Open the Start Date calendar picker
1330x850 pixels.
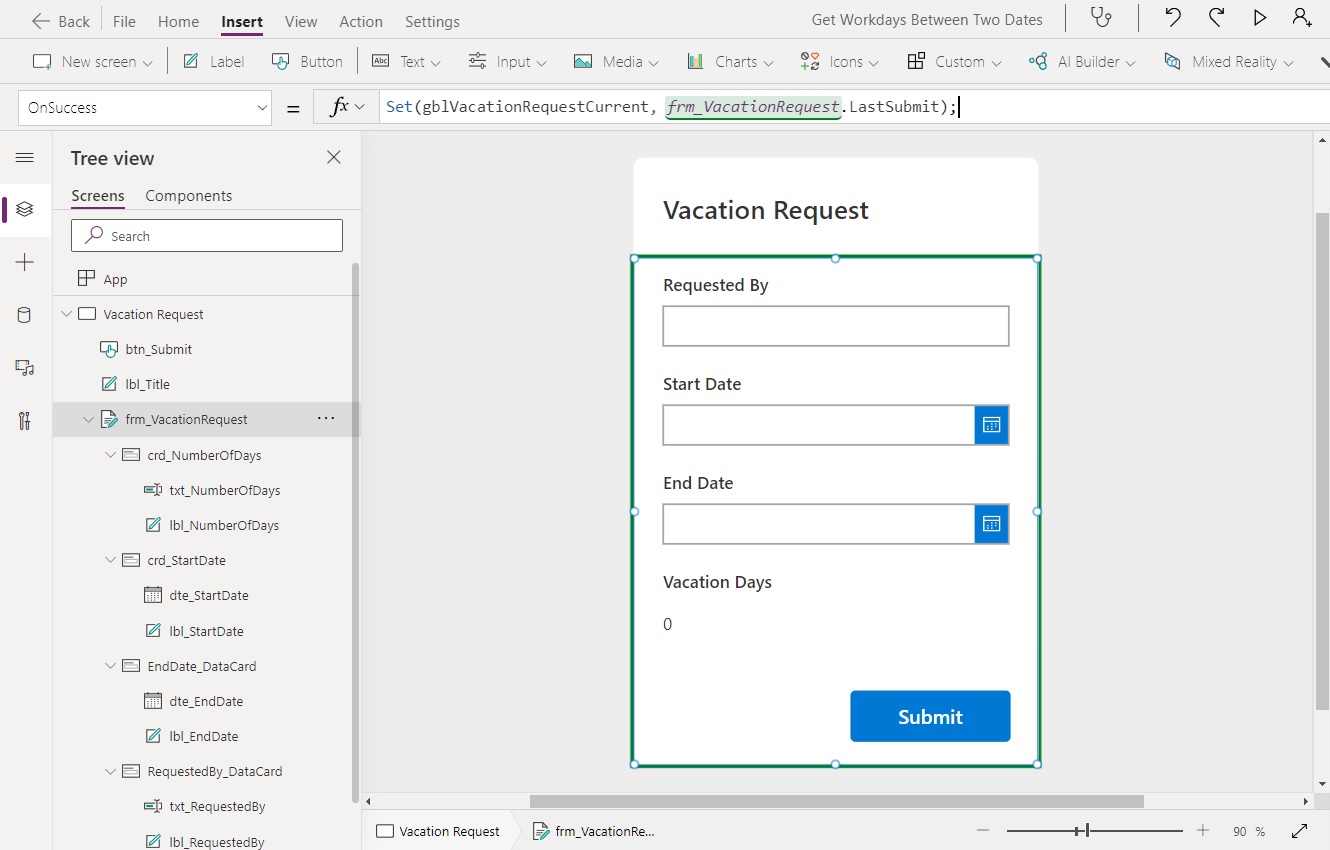[x=991, y=424]
